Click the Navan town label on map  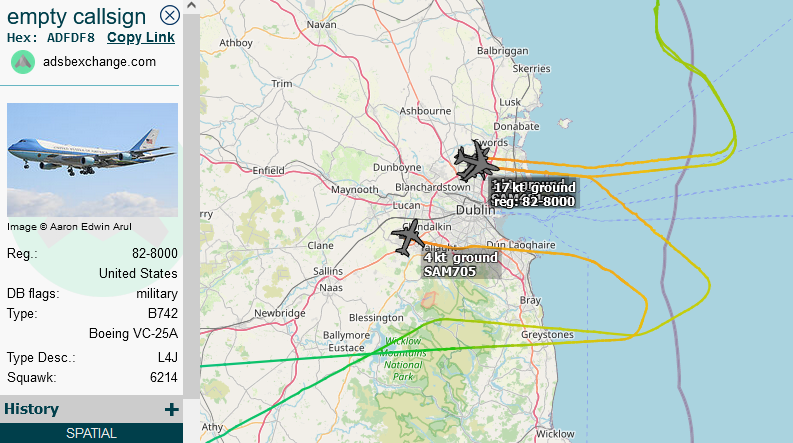(321, 24)
